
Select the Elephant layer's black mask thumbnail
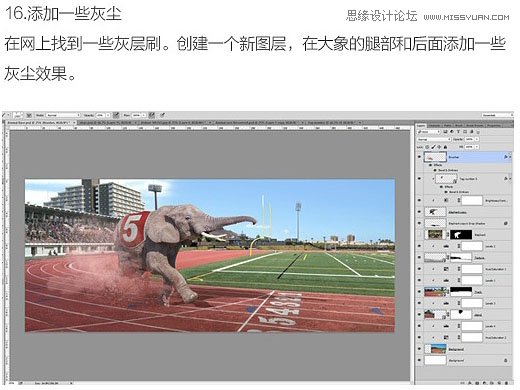[x=461, y=235]
